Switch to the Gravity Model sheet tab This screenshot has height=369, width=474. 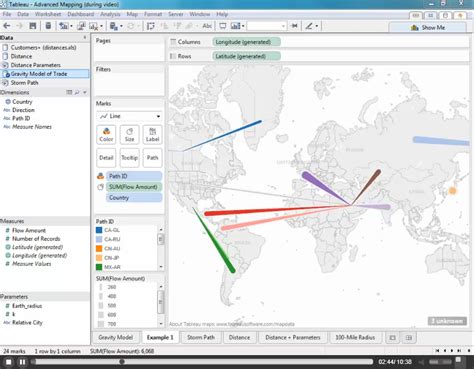[x=116, y=337]
